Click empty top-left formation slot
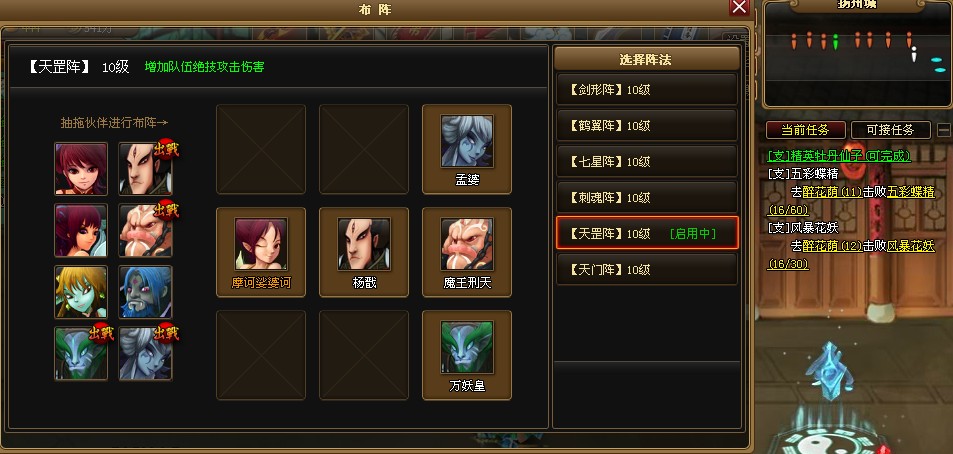Image resolution: width=953 pixels, height=454 pixels. tap(261, 149)
